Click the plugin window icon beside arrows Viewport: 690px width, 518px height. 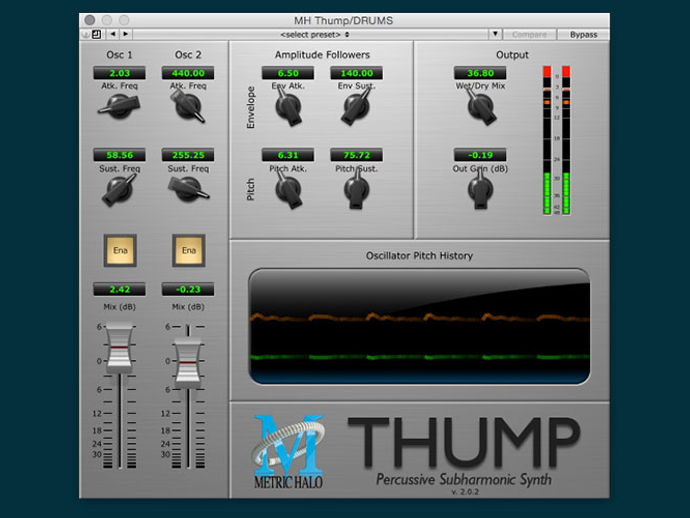click(x=96, y=34)
